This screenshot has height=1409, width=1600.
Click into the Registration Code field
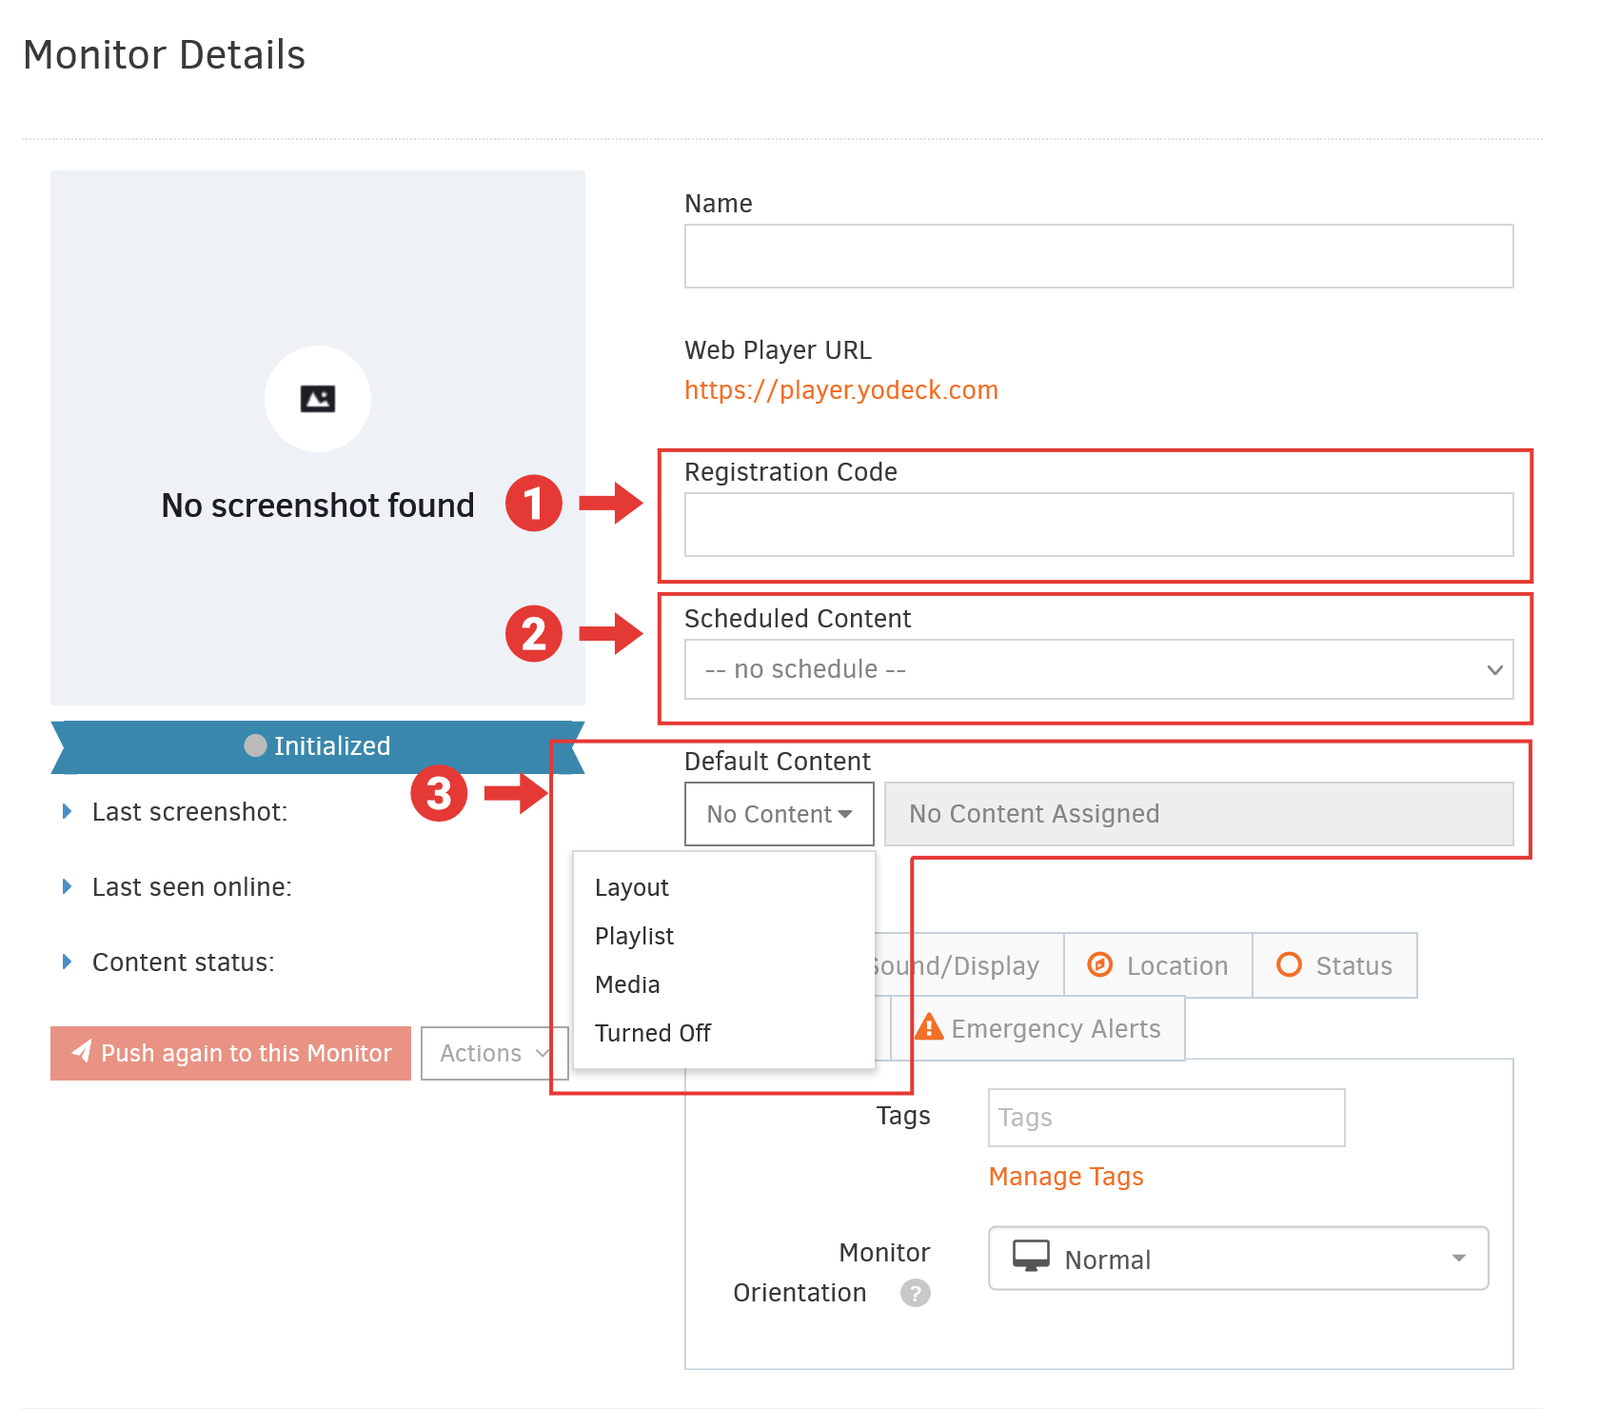pos(1098,524)
